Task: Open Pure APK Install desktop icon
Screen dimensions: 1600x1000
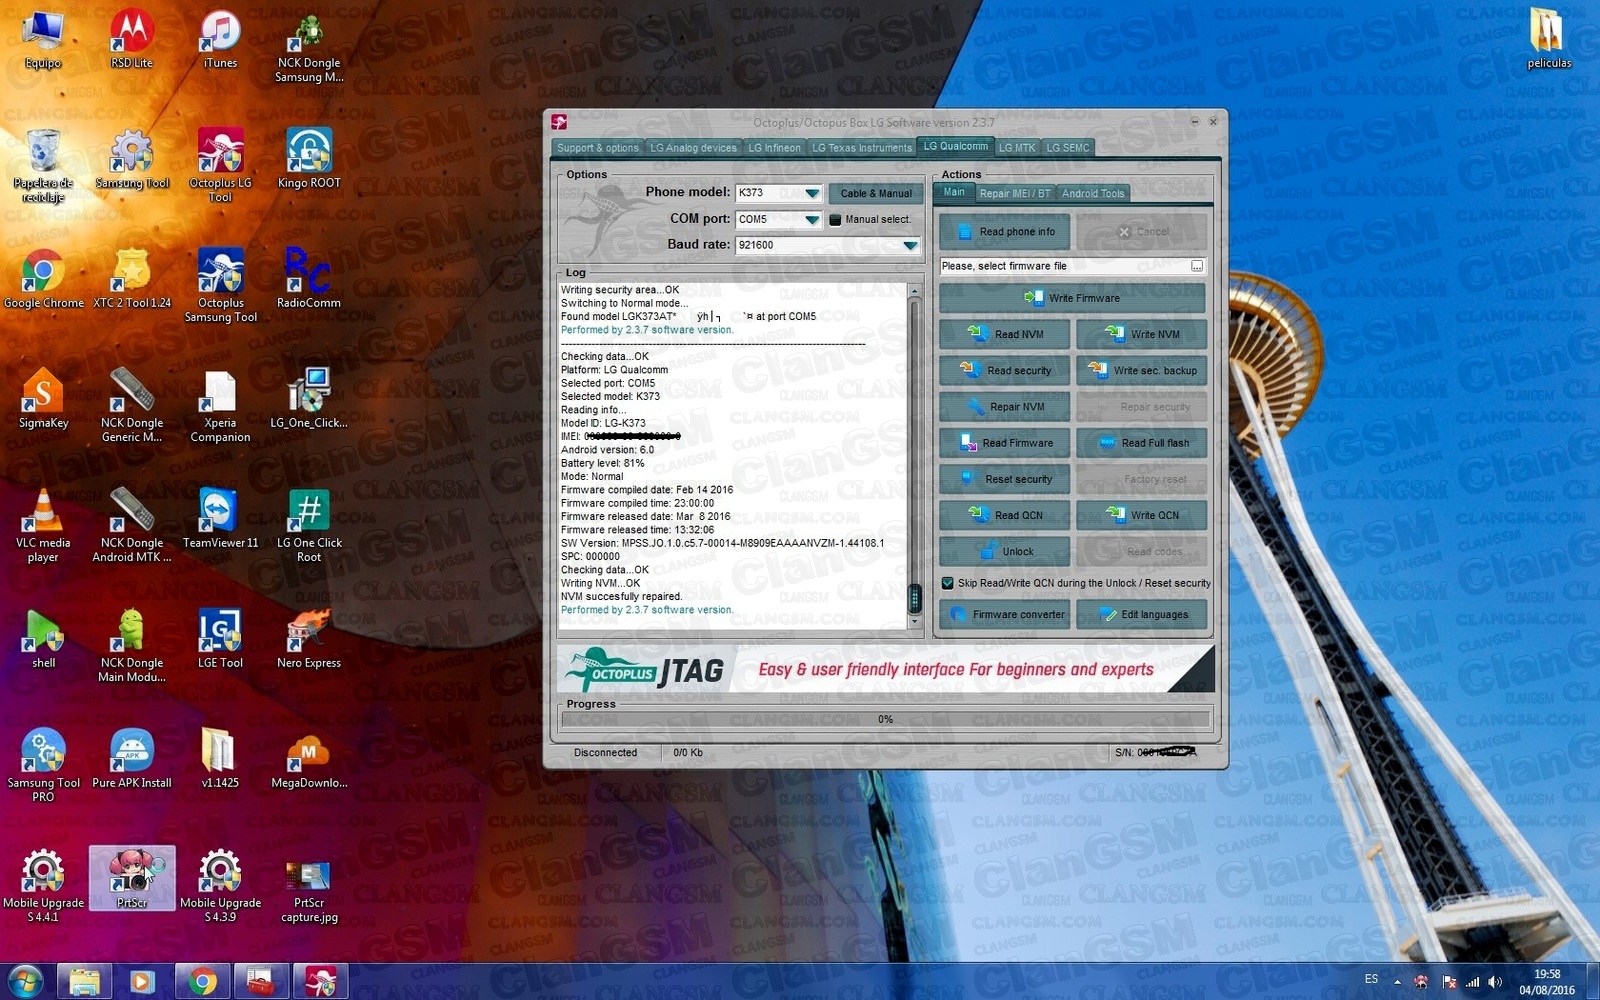Action: (131, 760)
